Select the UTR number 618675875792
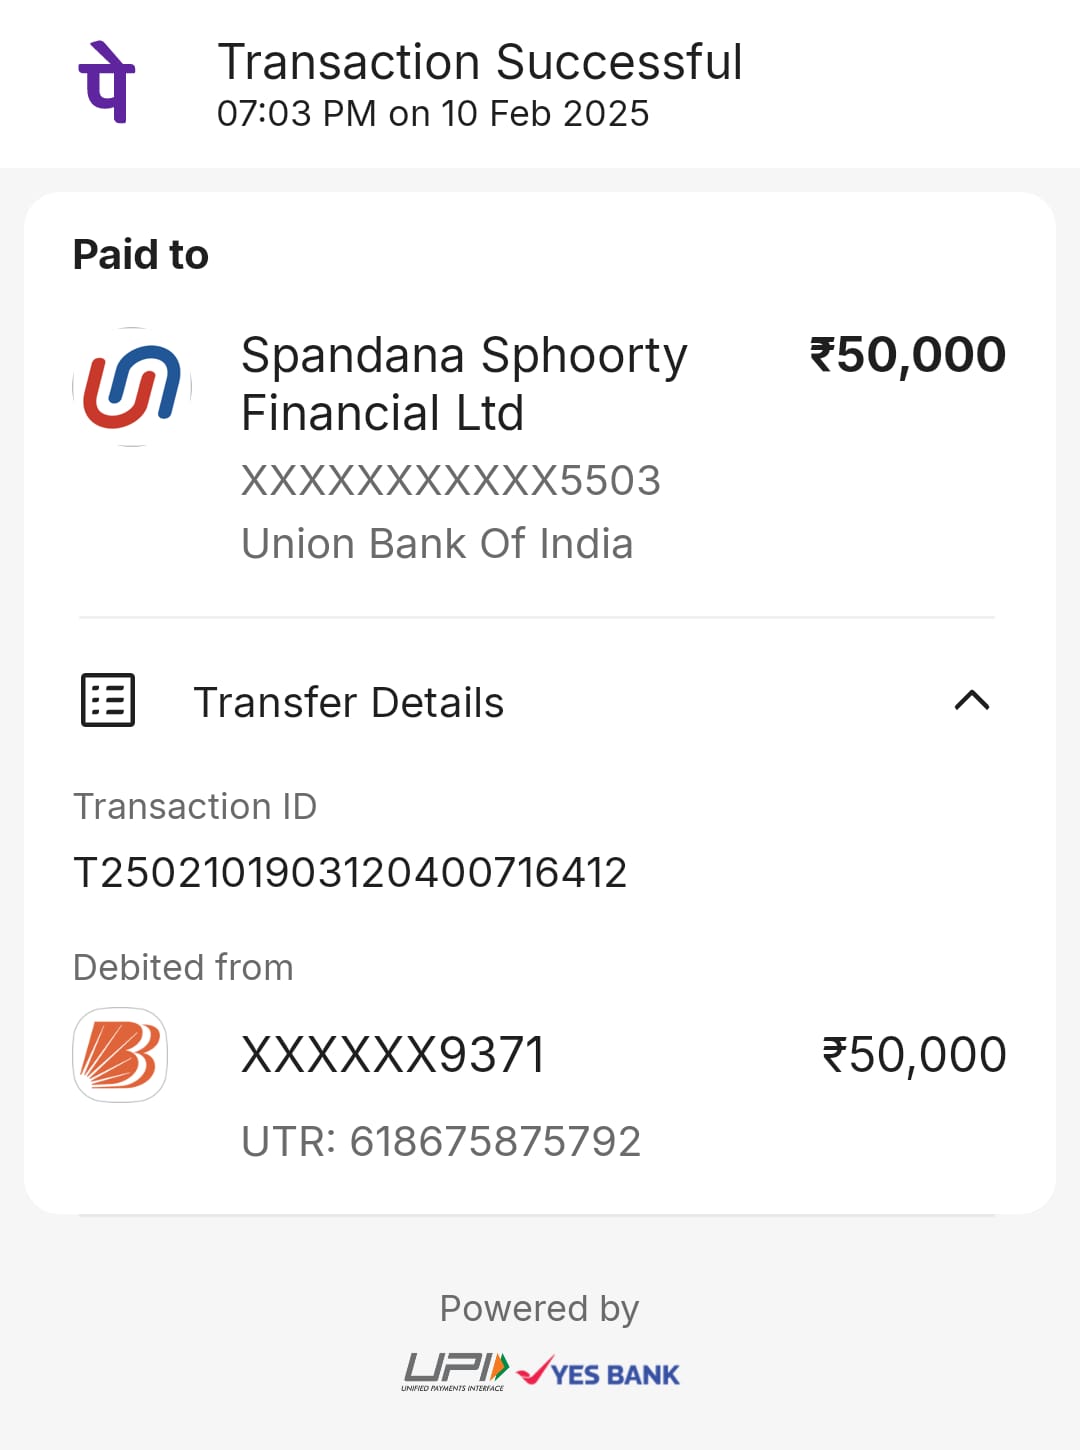Image resolution: width=1080 pixels, height=1450 pixels. click(441, 1141)
